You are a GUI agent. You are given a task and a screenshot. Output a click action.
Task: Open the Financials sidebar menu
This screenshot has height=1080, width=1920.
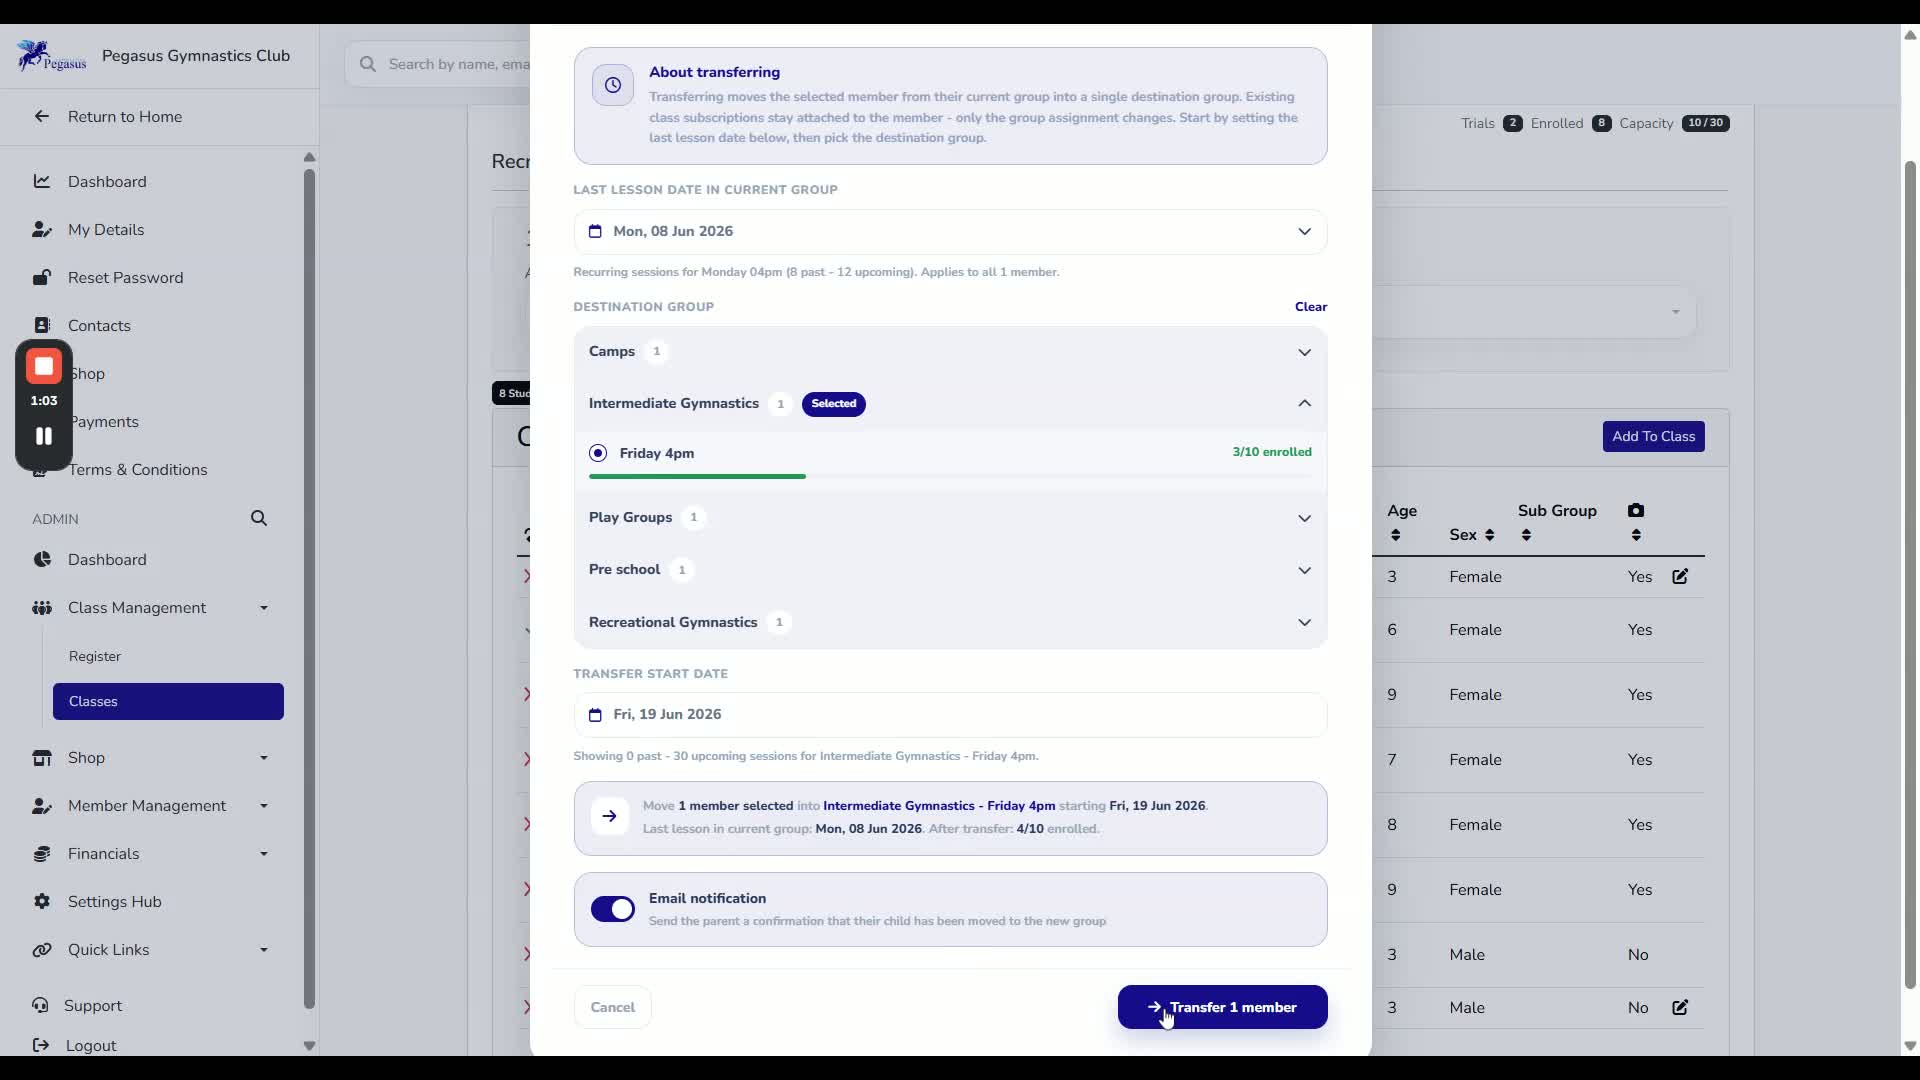tap(150, 853)
